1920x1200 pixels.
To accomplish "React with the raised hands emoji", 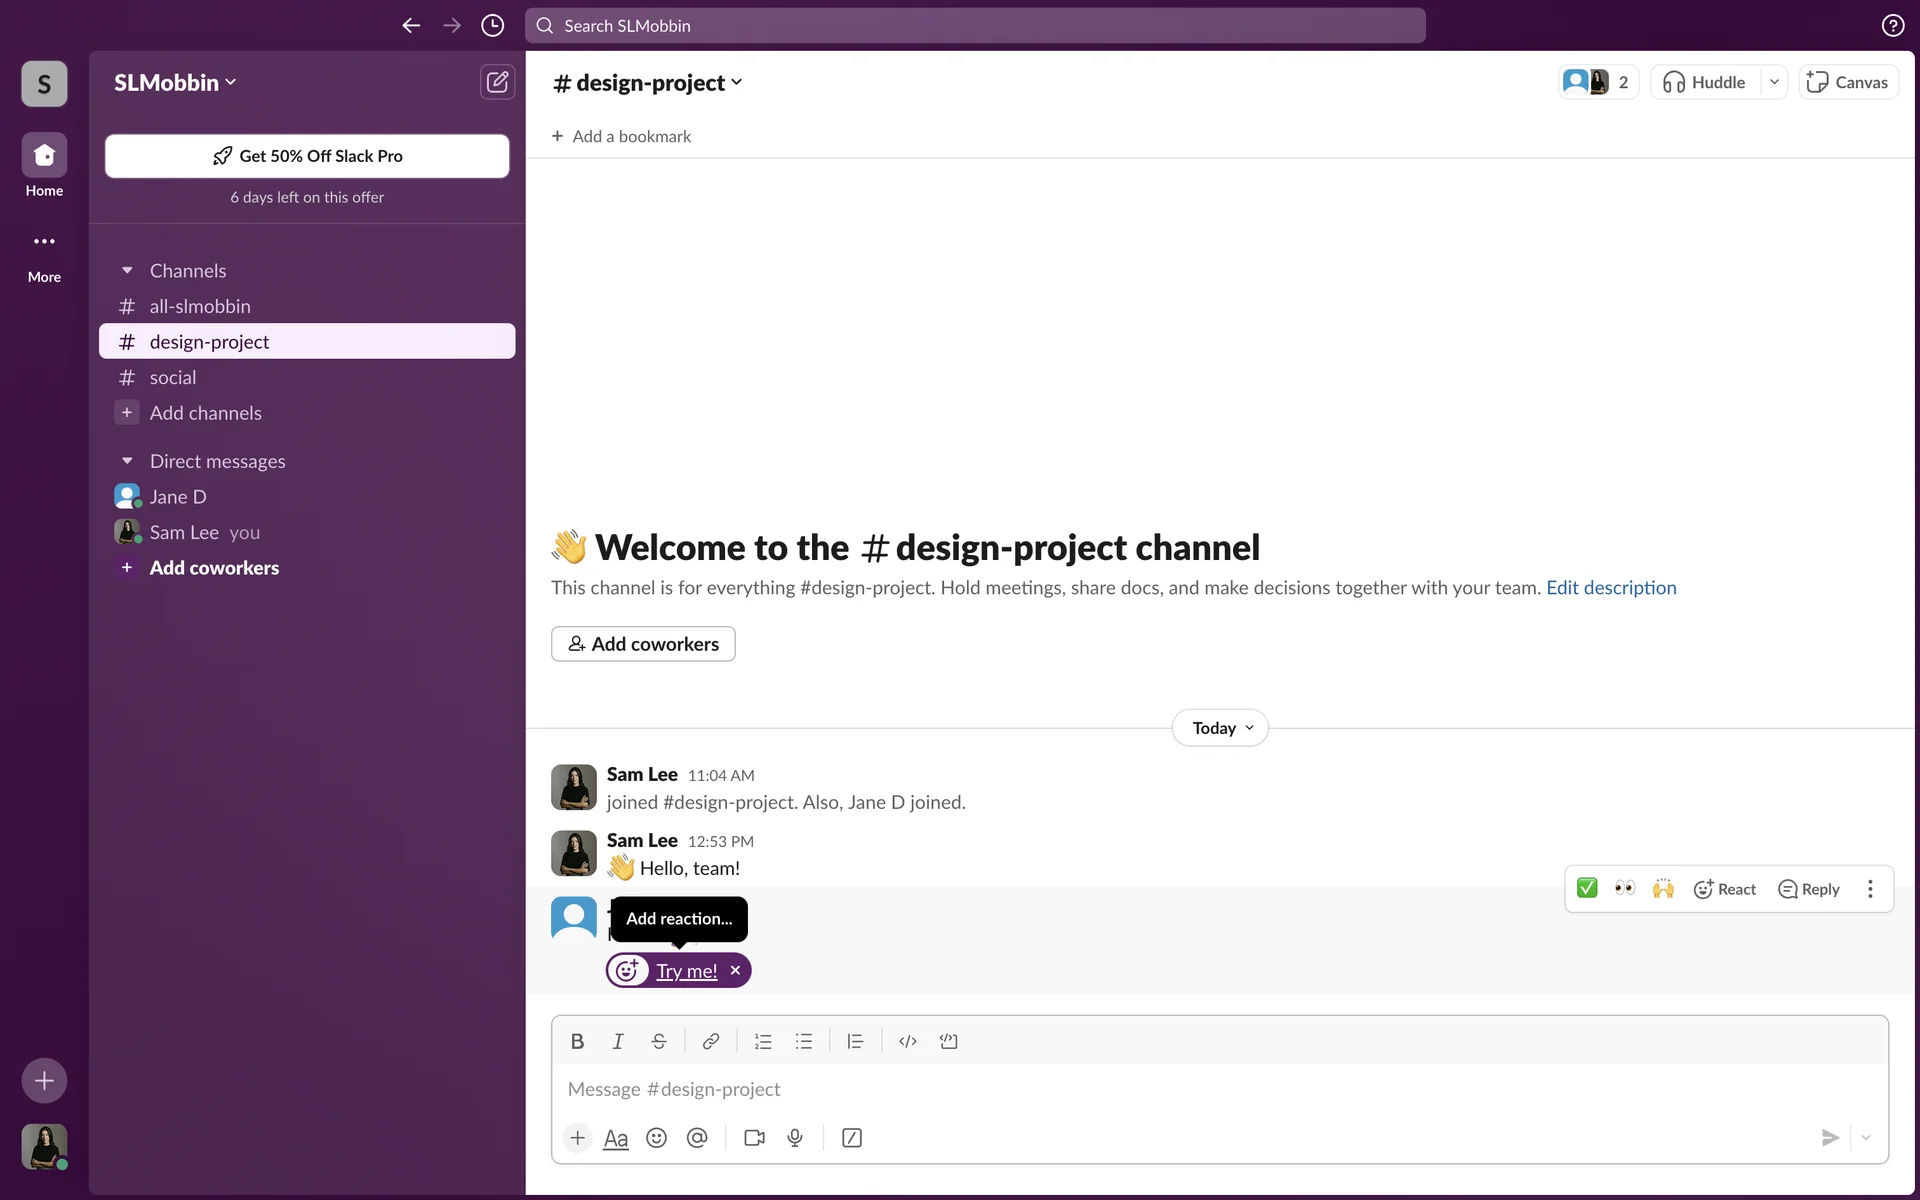I will click(1663, 888).
